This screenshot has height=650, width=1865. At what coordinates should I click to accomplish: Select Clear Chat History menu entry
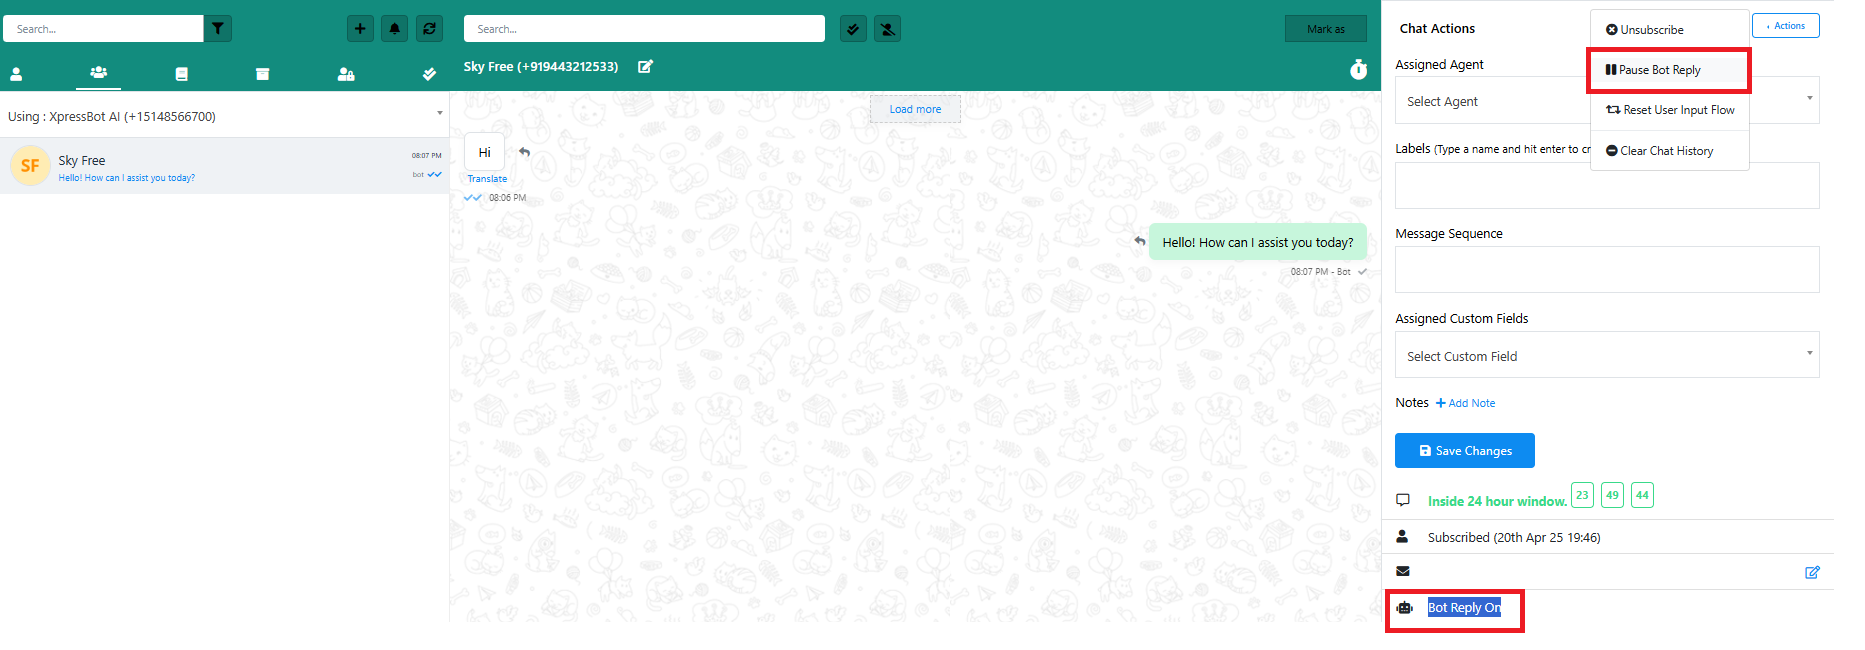pyautogui.click(x=1666, y=151)
